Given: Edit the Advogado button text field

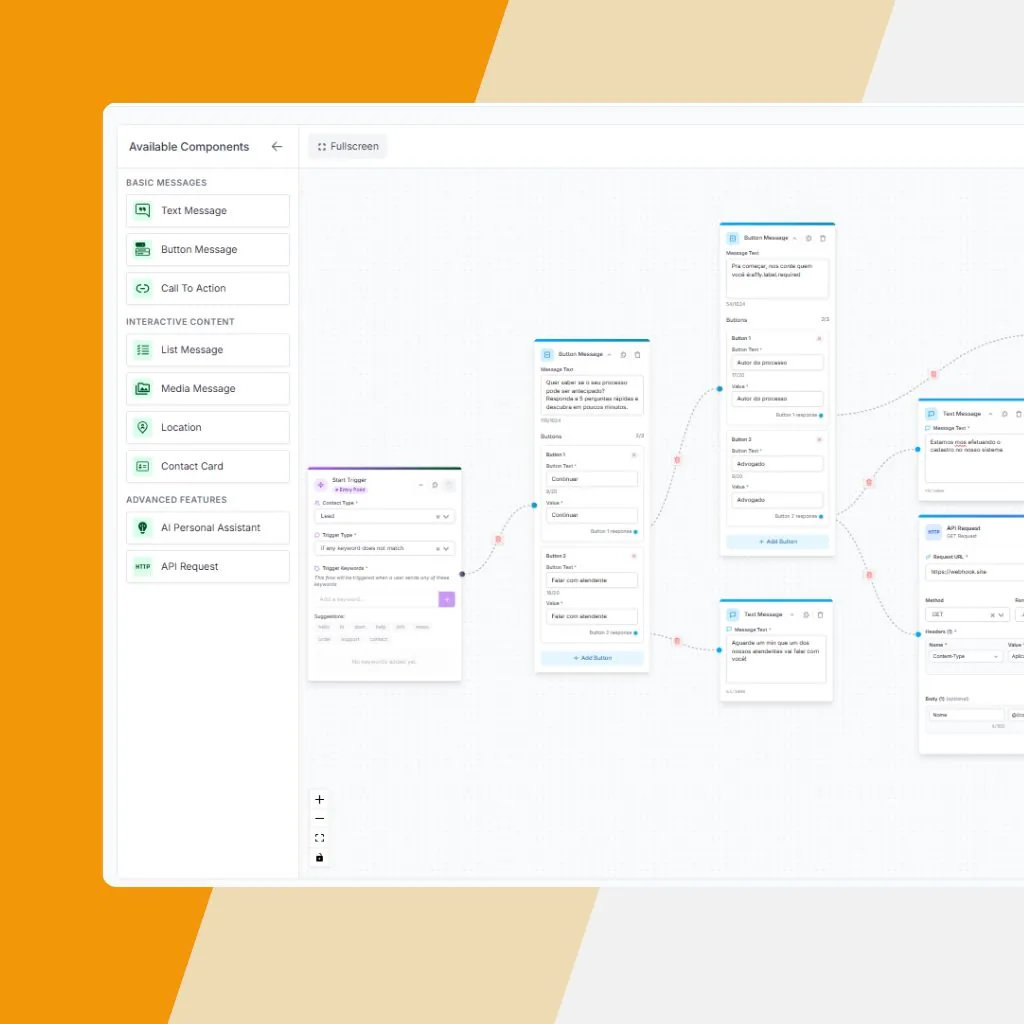Looking at the screenshot, I should (777, 464).
